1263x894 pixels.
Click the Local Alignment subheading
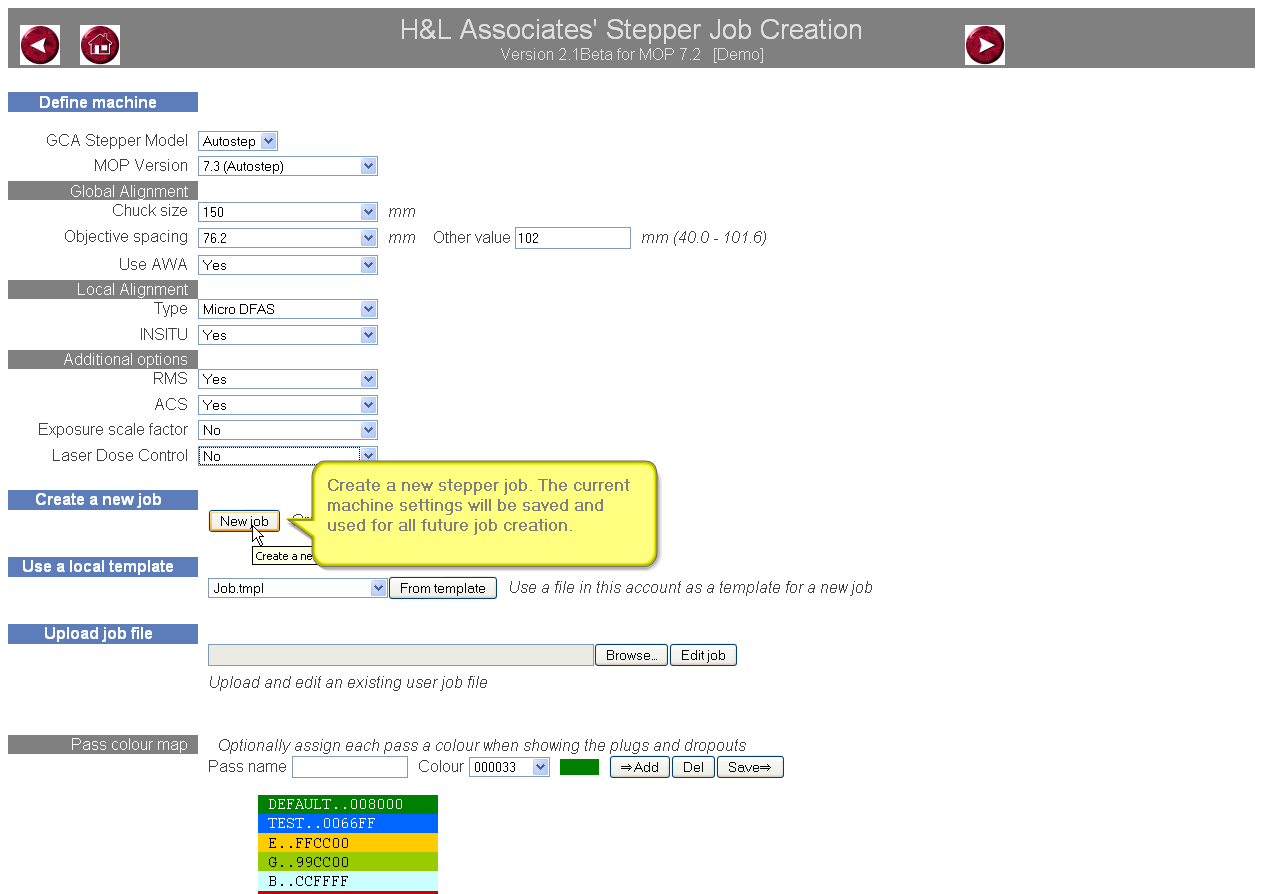coord(103,289)
